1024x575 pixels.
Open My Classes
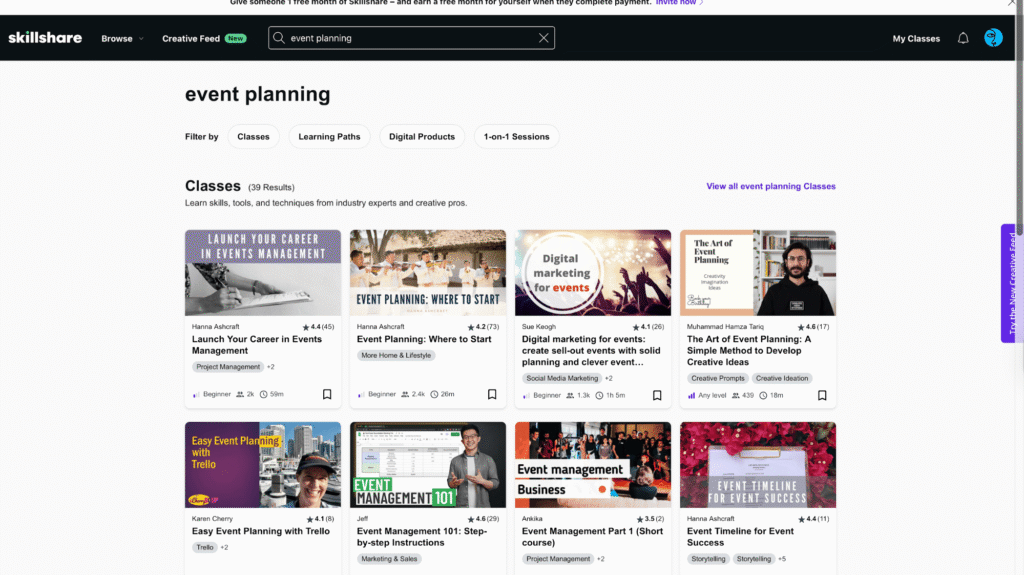(x=916, y=39)
